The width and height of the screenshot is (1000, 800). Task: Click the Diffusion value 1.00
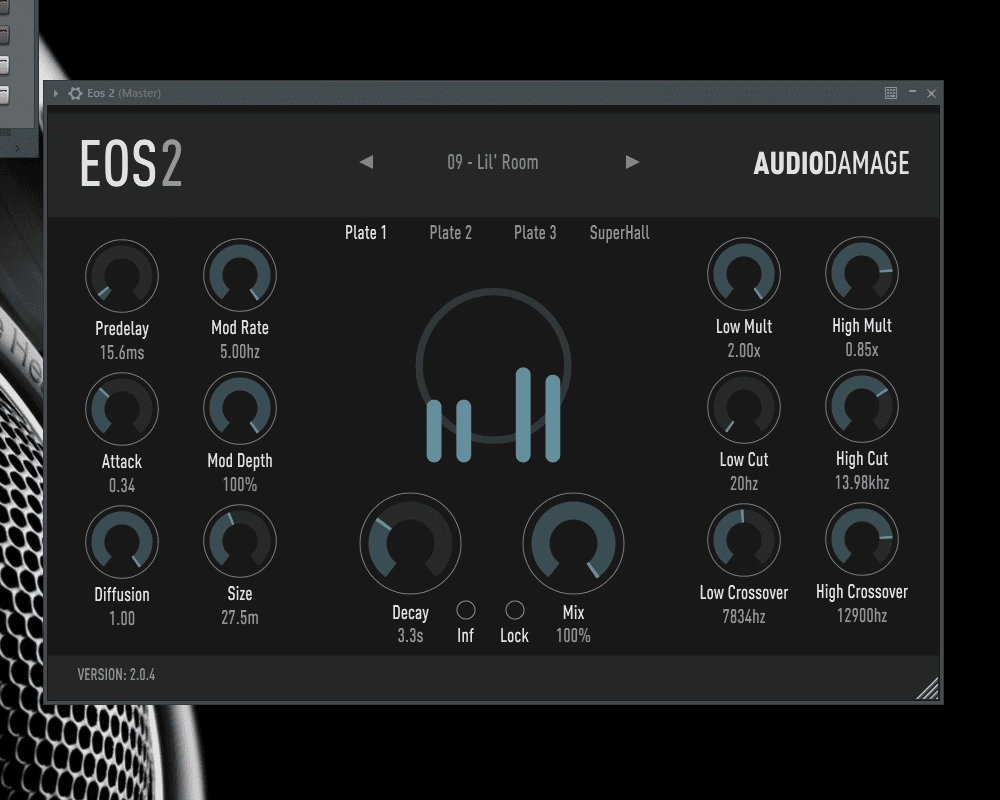[x=122, y=618]
